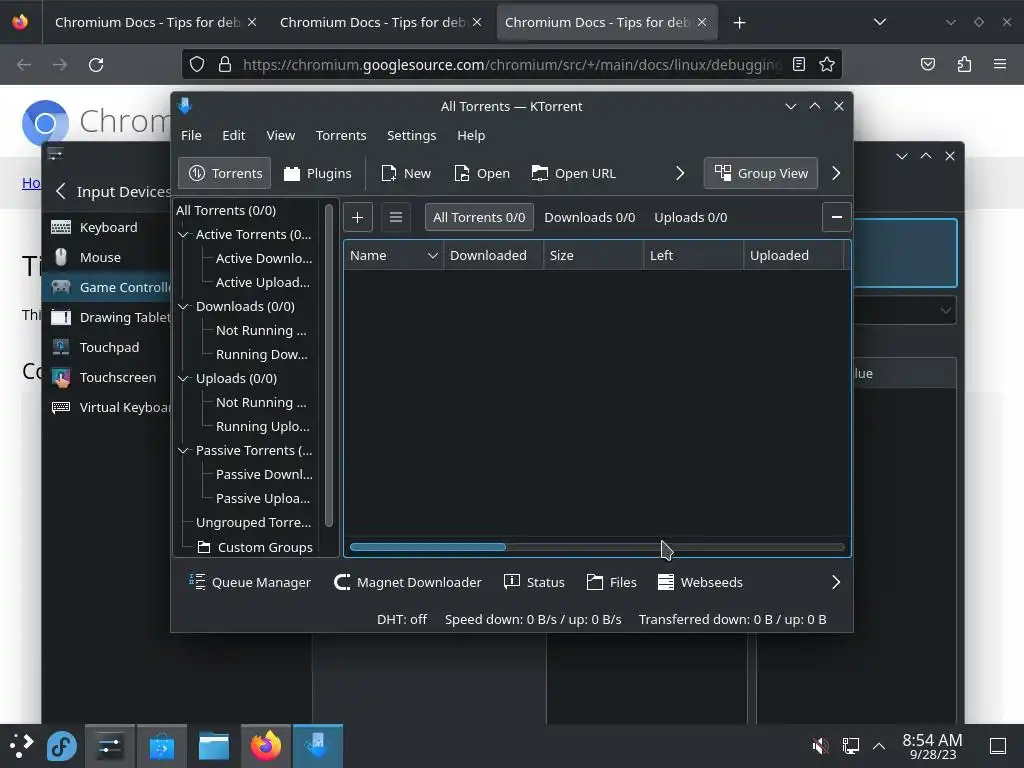This screenshot has height=768, width=1024.
Task: Select the Torrents activity button in KTorrent
Action: tap(225, 173)
